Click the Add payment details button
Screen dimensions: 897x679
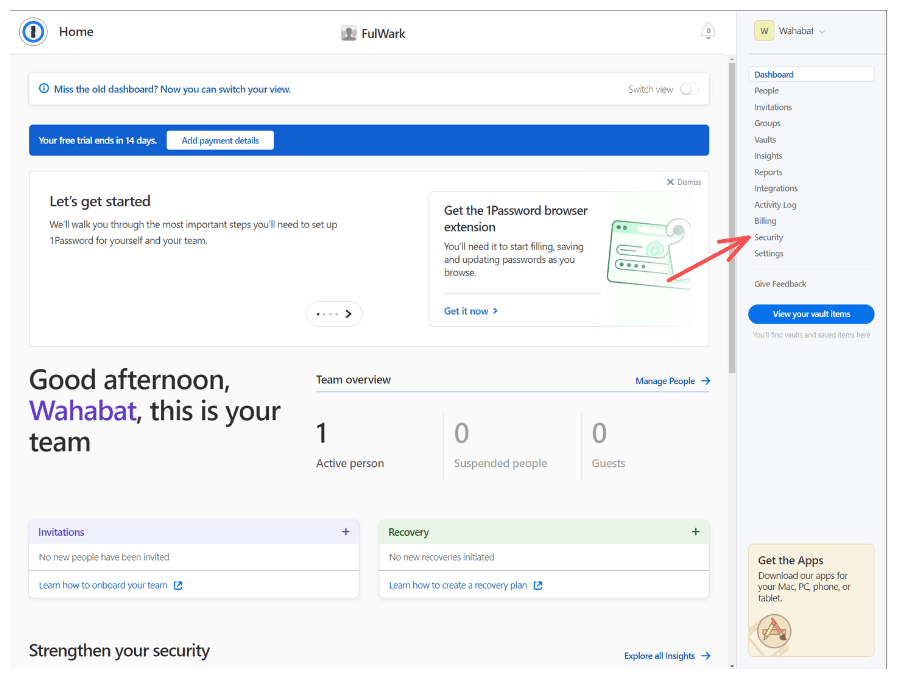click(x=220, y=141)
